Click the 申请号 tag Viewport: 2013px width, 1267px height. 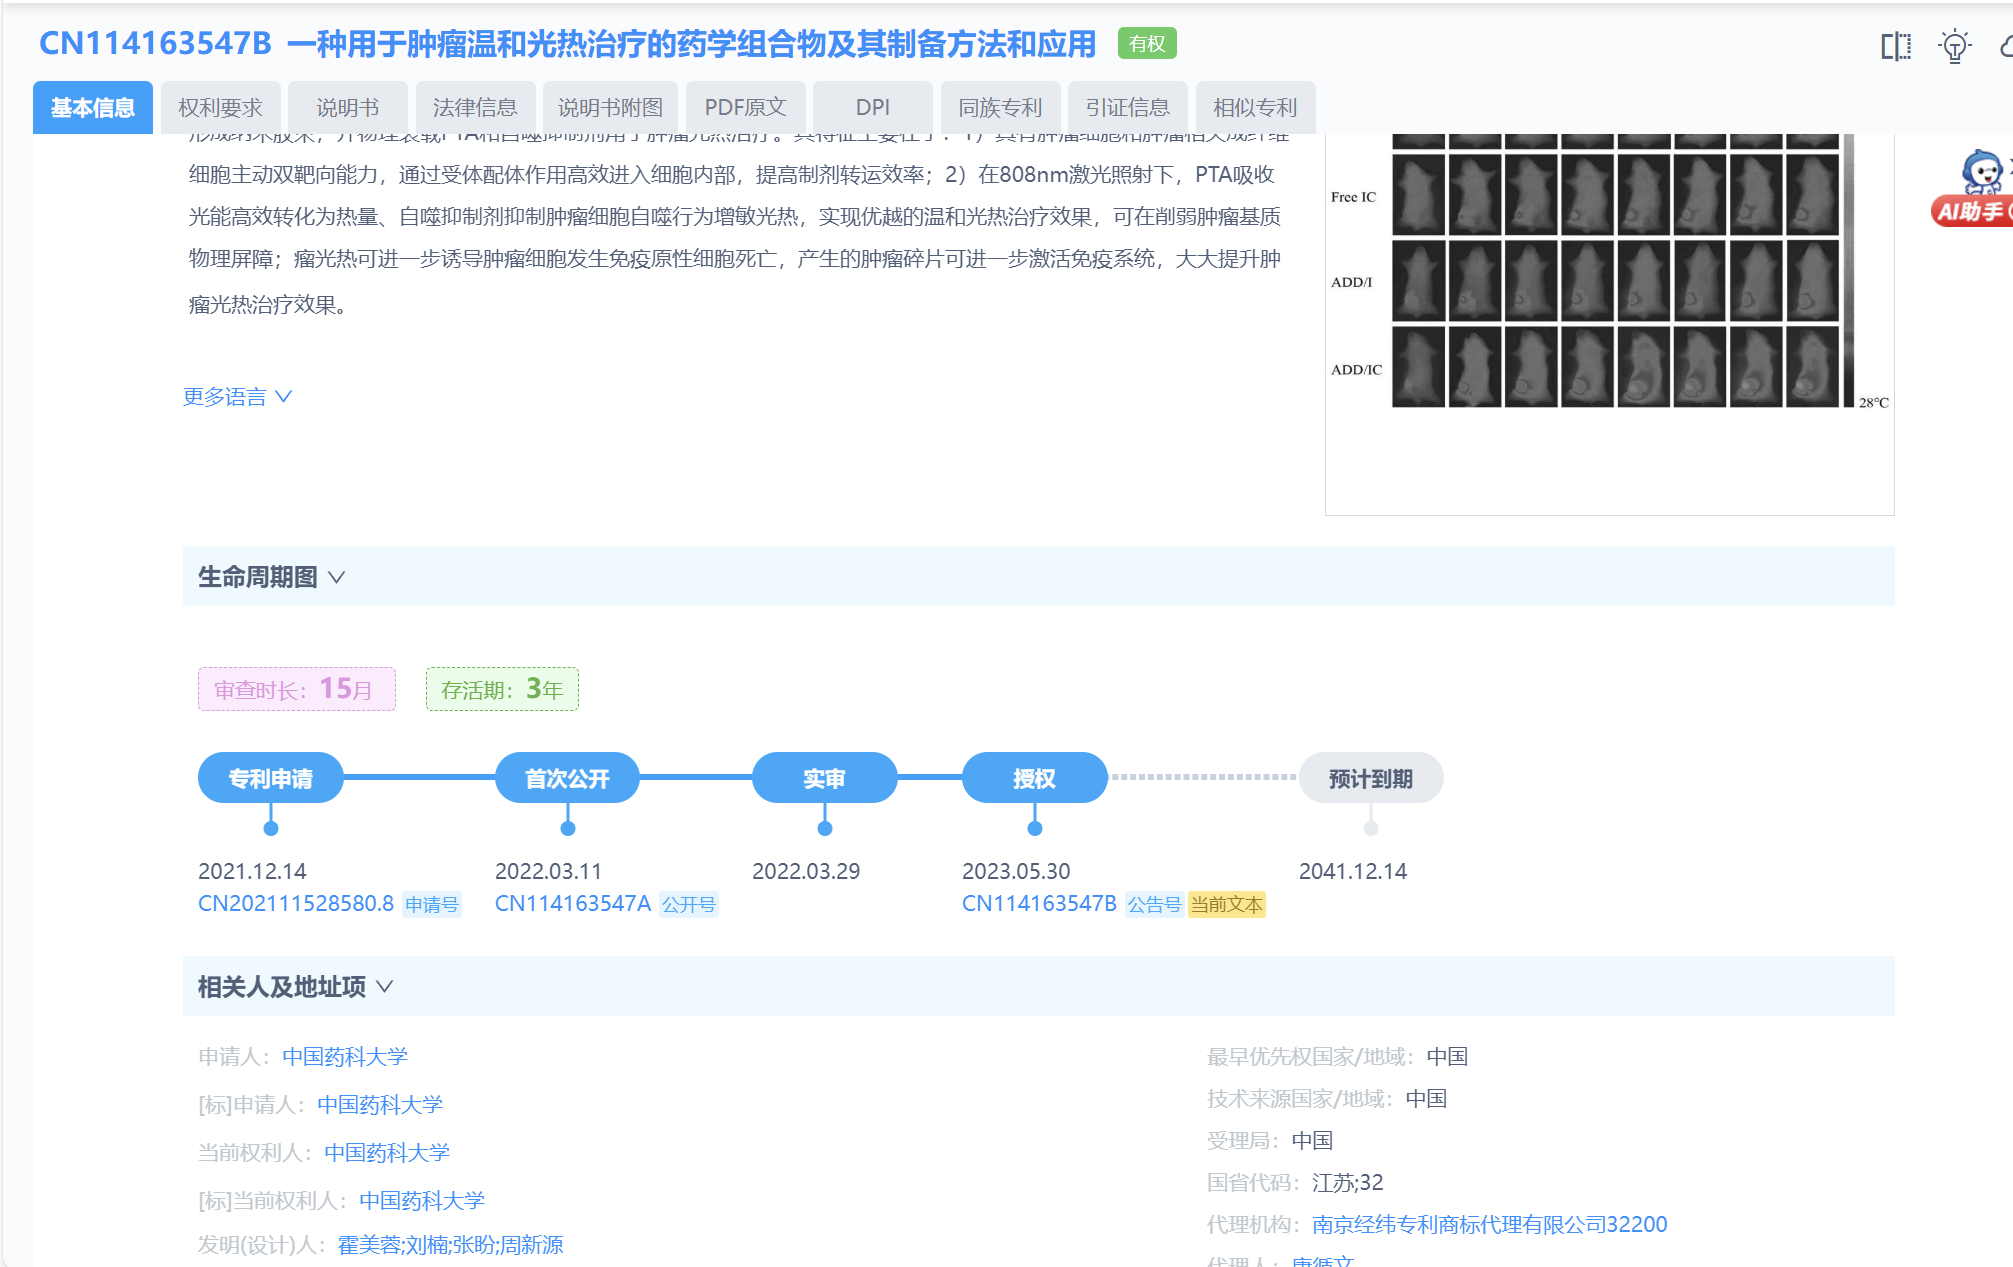point(432,905)
